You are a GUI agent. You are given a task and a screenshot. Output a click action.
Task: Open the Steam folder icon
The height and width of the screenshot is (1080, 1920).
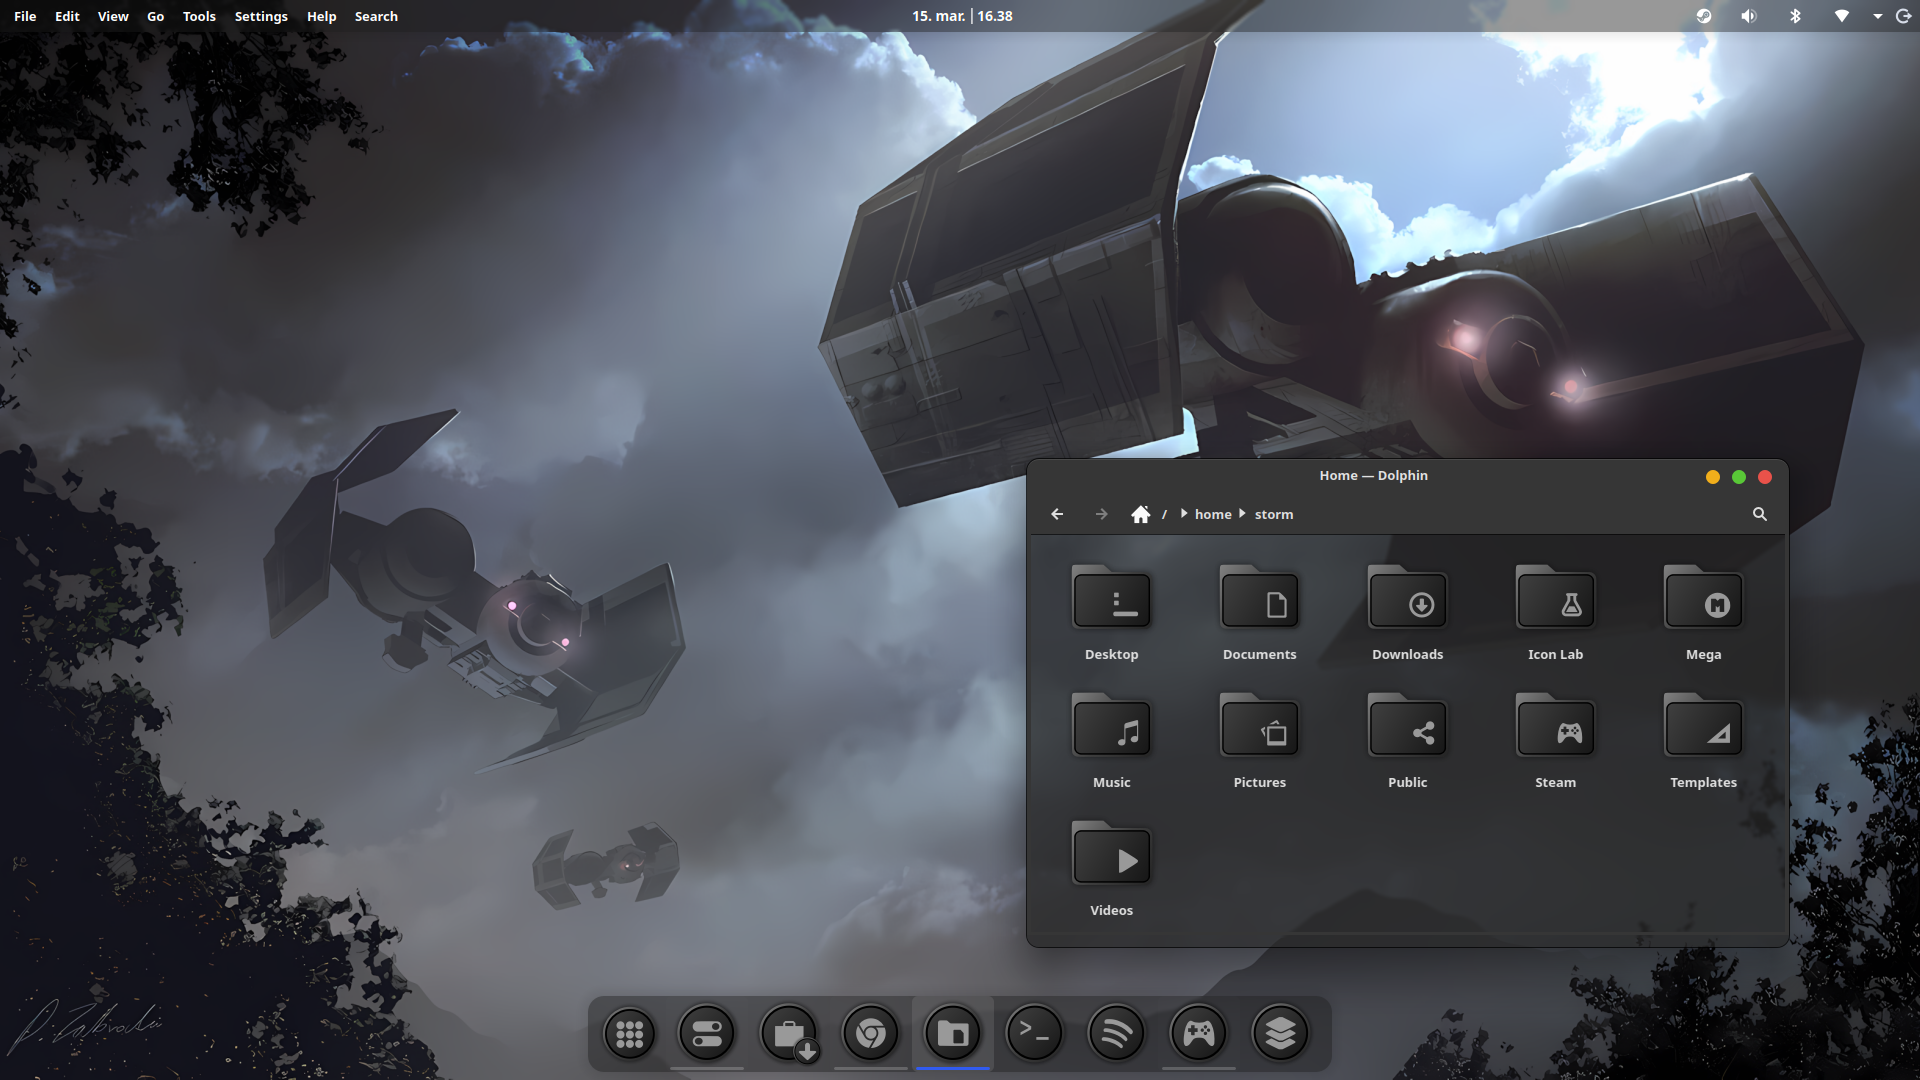tap(1555, 726)
